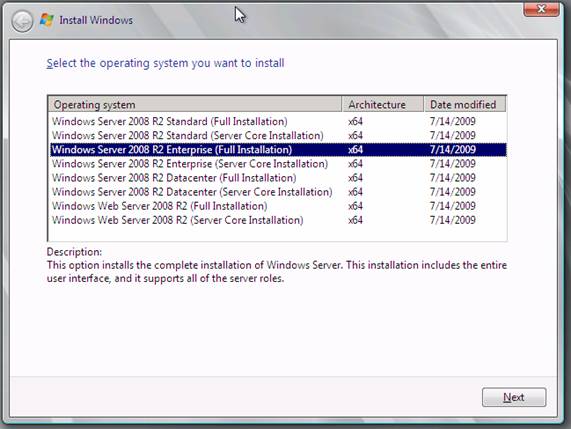Select Windows Server 2008 R2 Datacenter (Full Installation)
This screenshot has height=429, width=571.
tap(277, 178)
